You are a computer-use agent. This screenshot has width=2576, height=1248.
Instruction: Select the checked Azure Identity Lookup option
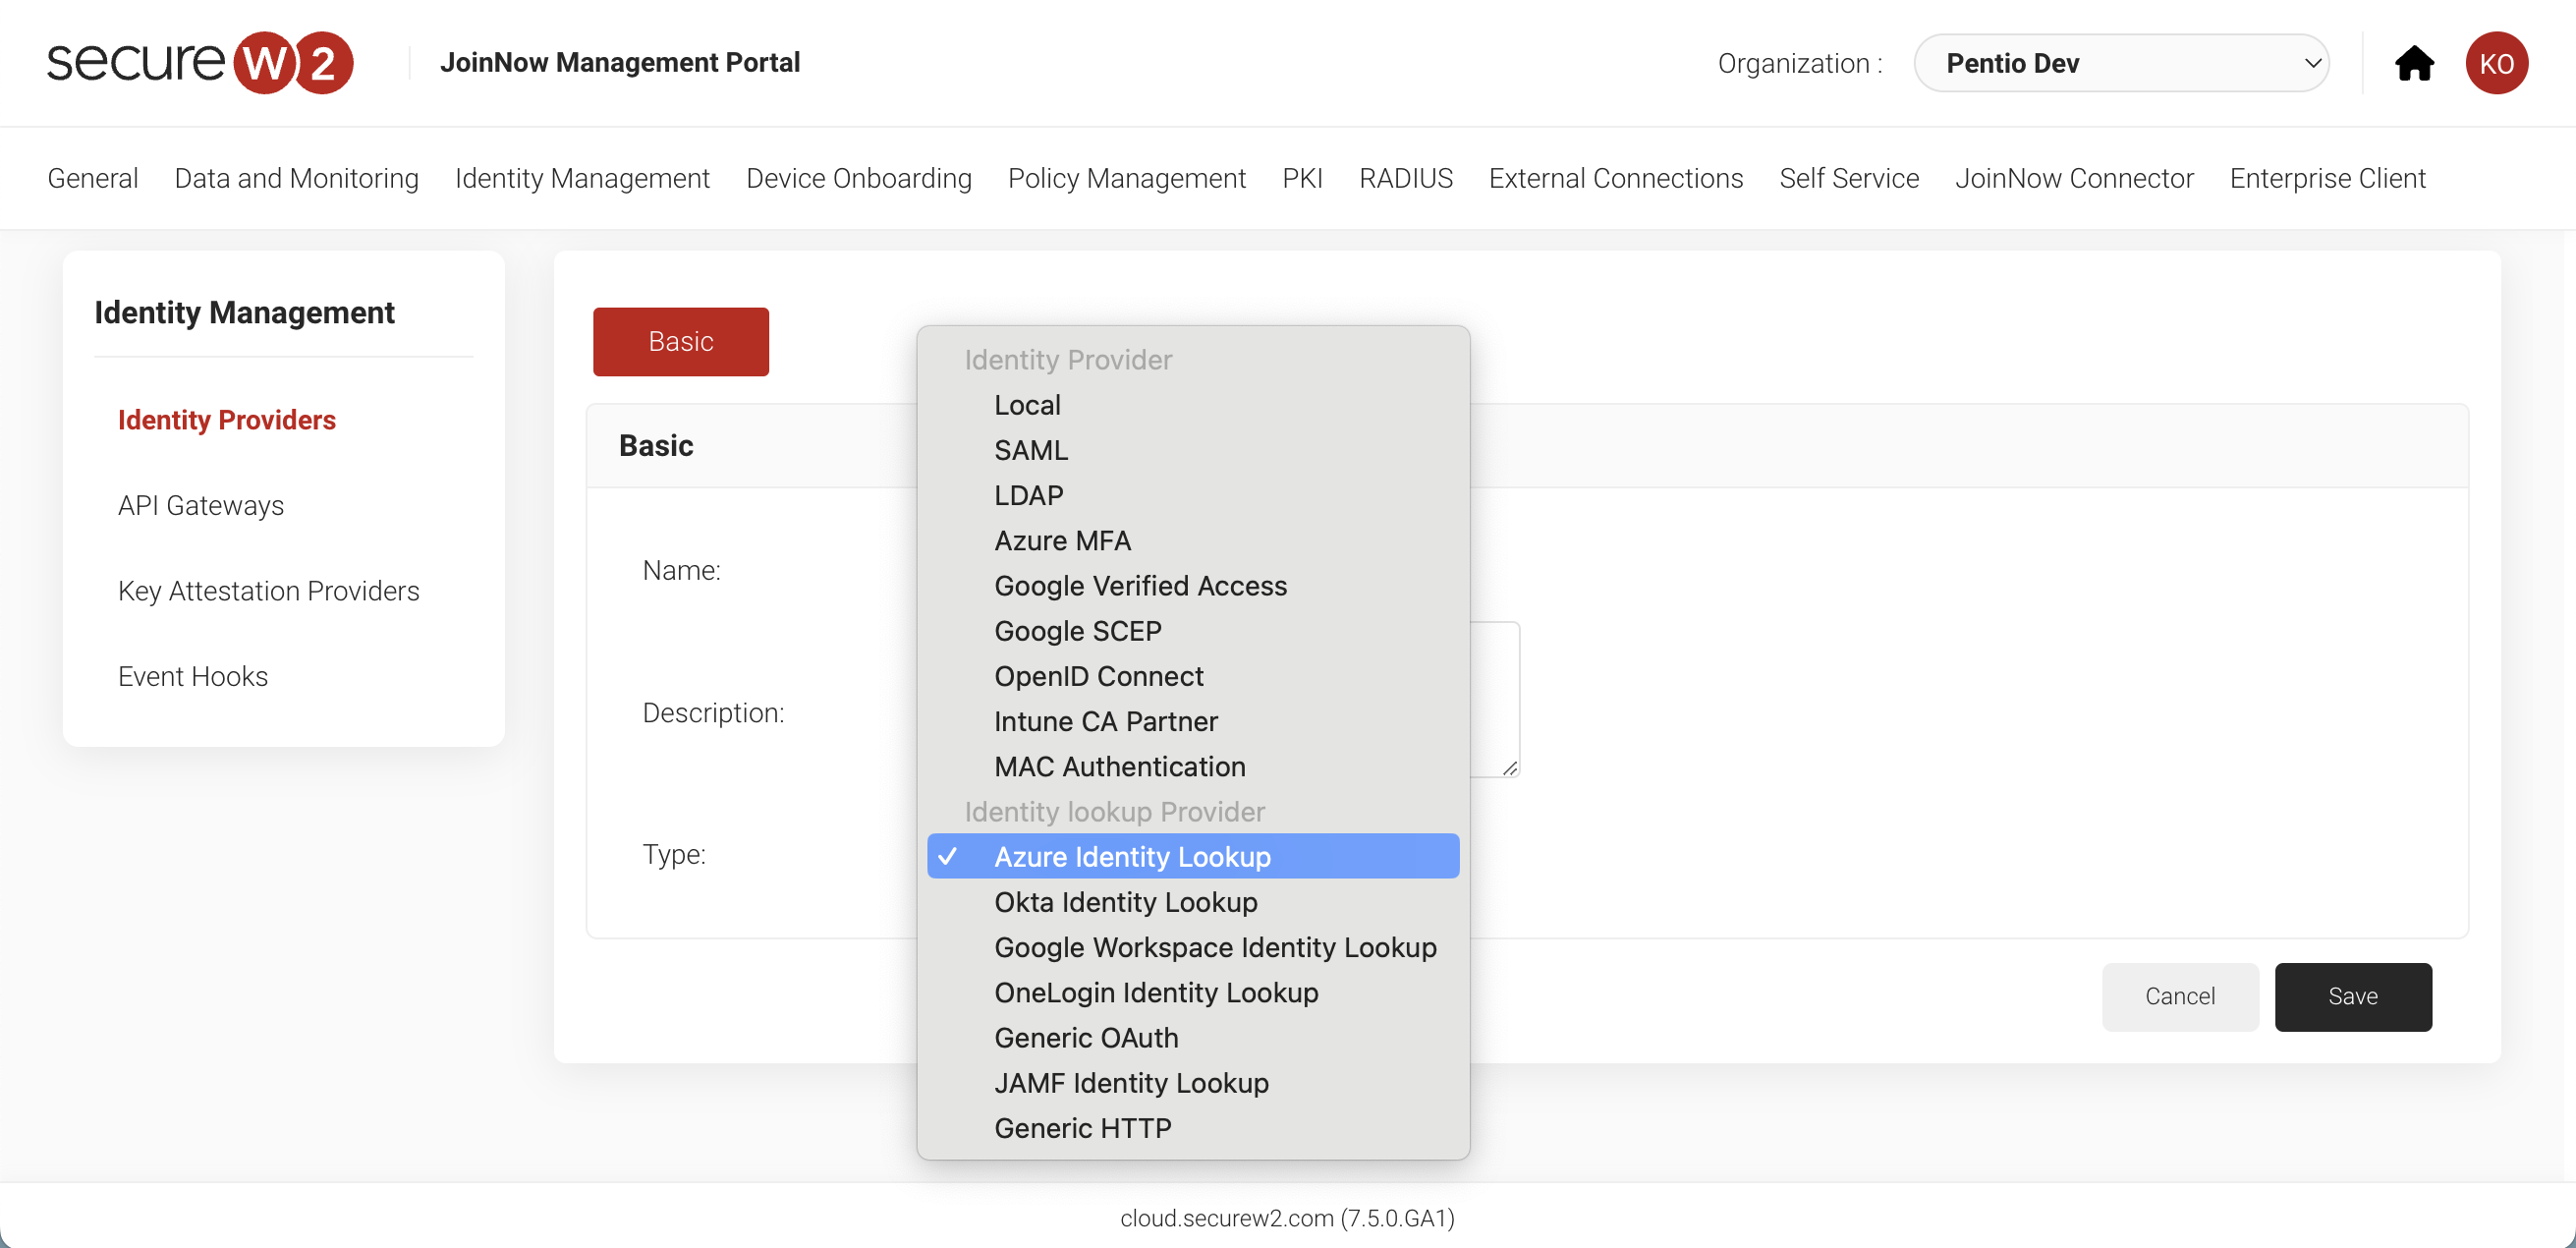click(x=1192, y=856)
